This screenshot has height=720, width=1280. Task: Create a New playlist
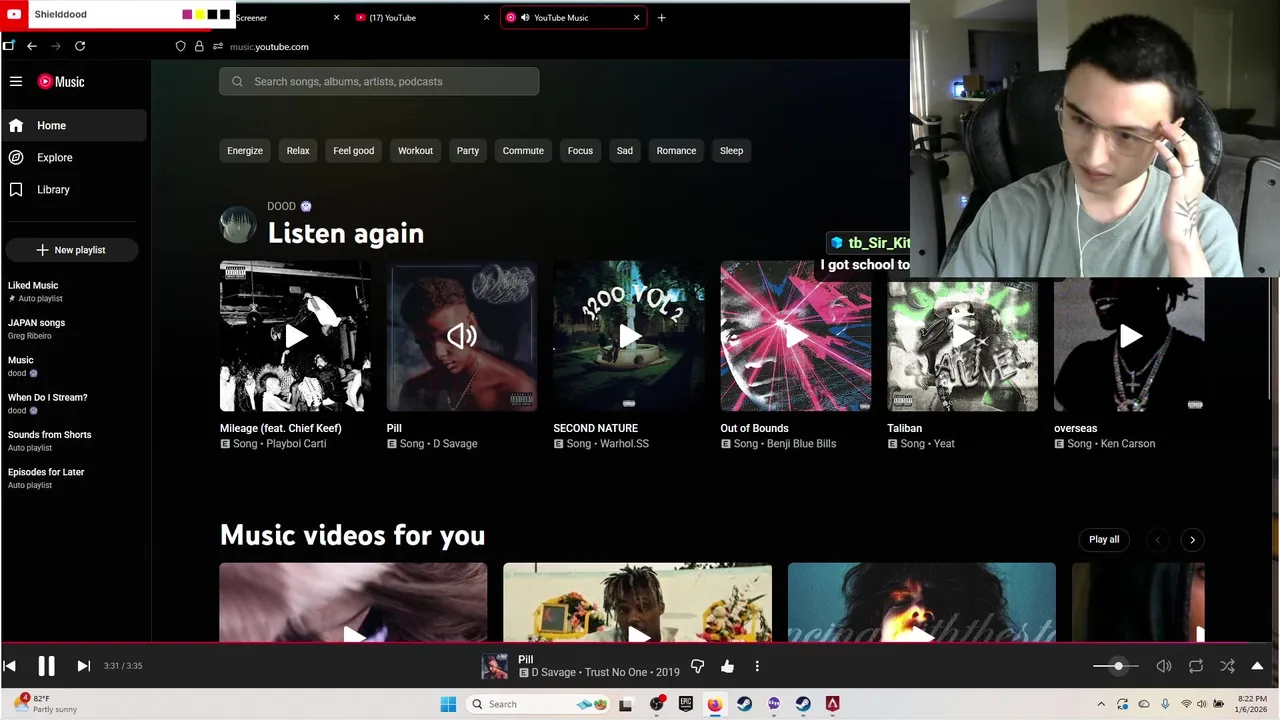(71, 250)
